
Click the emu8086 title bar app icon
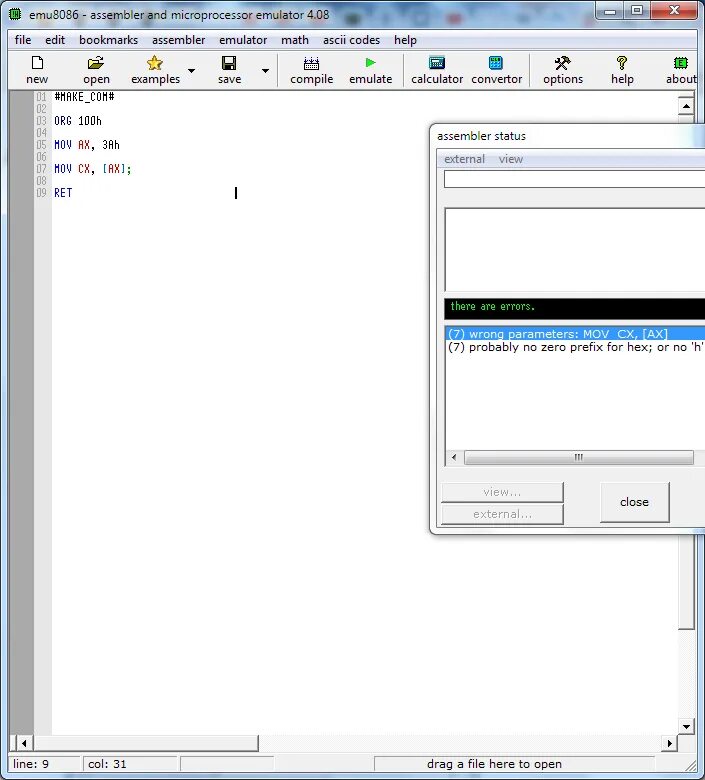15,14
